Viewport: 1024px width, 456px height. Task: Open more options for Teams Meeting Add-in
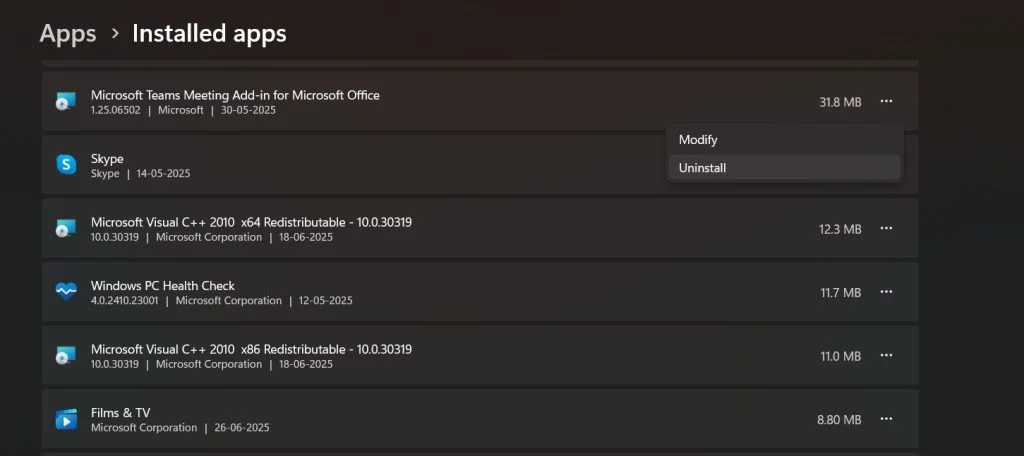coord(886,101)
